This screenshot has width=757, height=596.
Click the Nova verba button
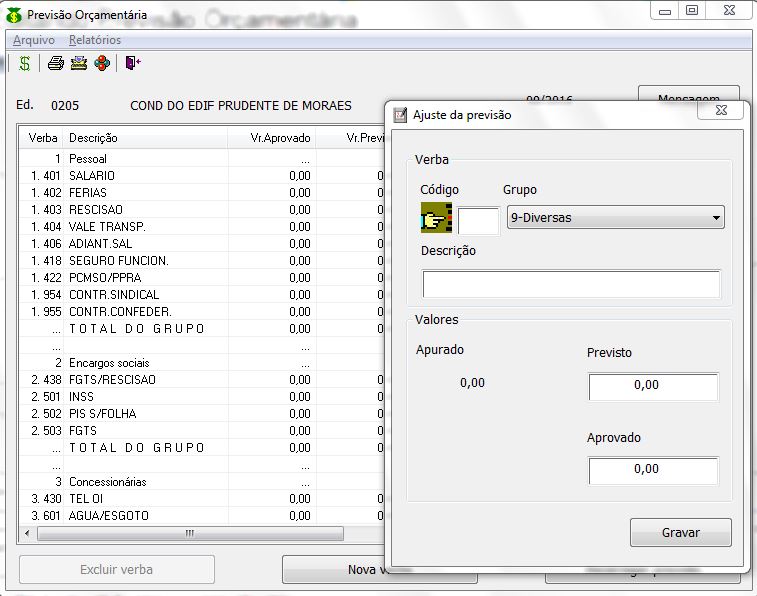coord(333,569)
